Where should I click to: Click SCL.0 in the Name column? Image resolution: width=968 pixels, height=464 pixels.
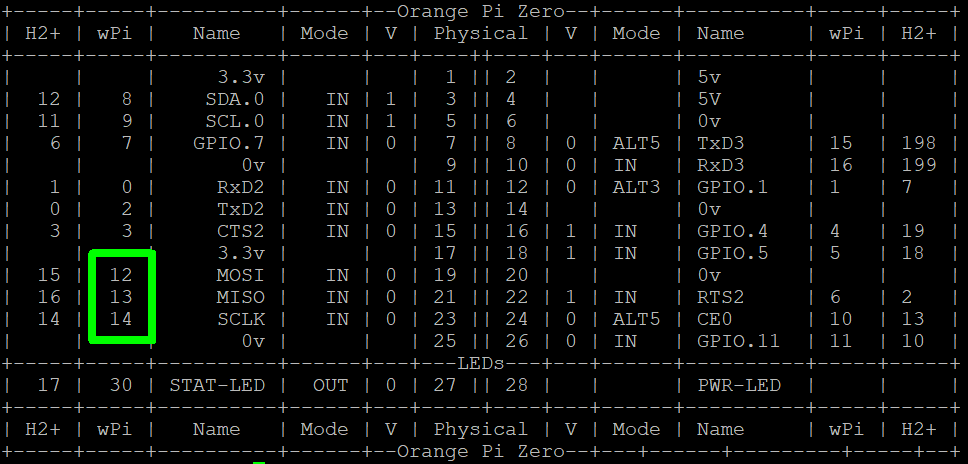point(235,121)
